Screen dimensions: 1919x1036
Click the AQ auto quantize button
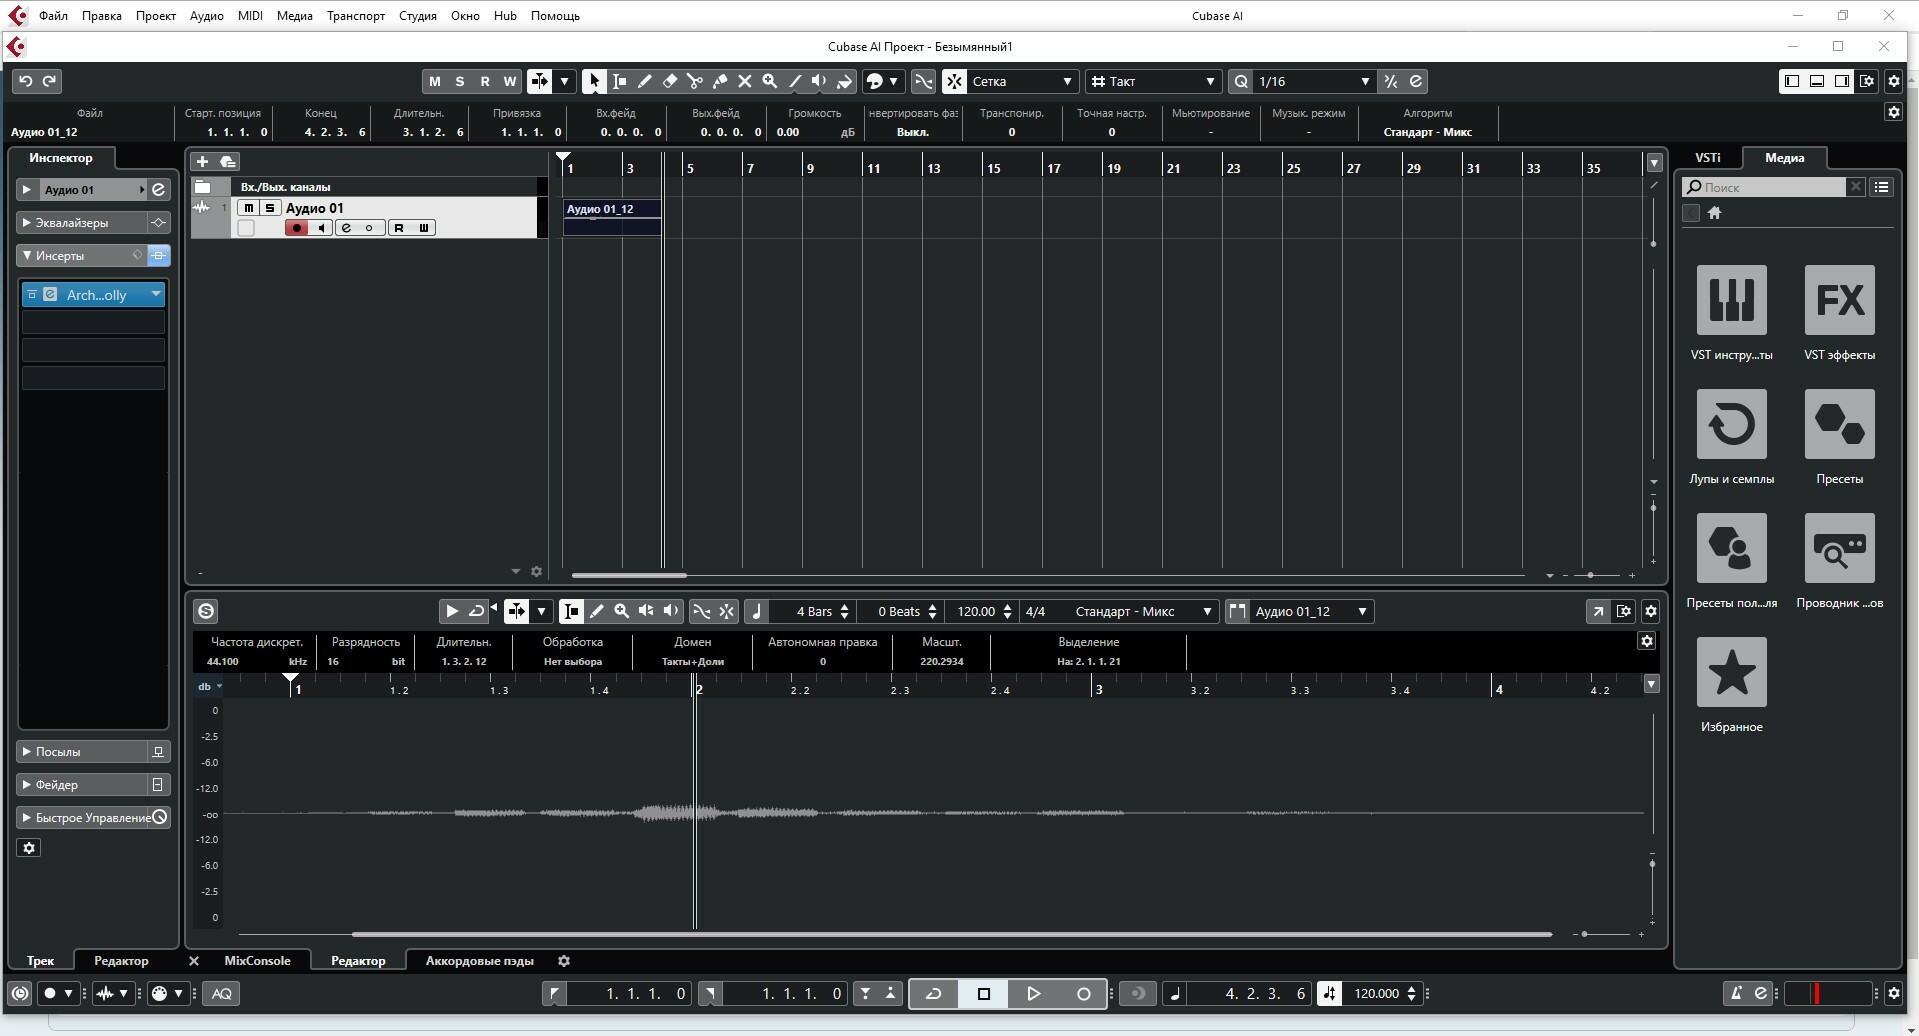point(222,993)
